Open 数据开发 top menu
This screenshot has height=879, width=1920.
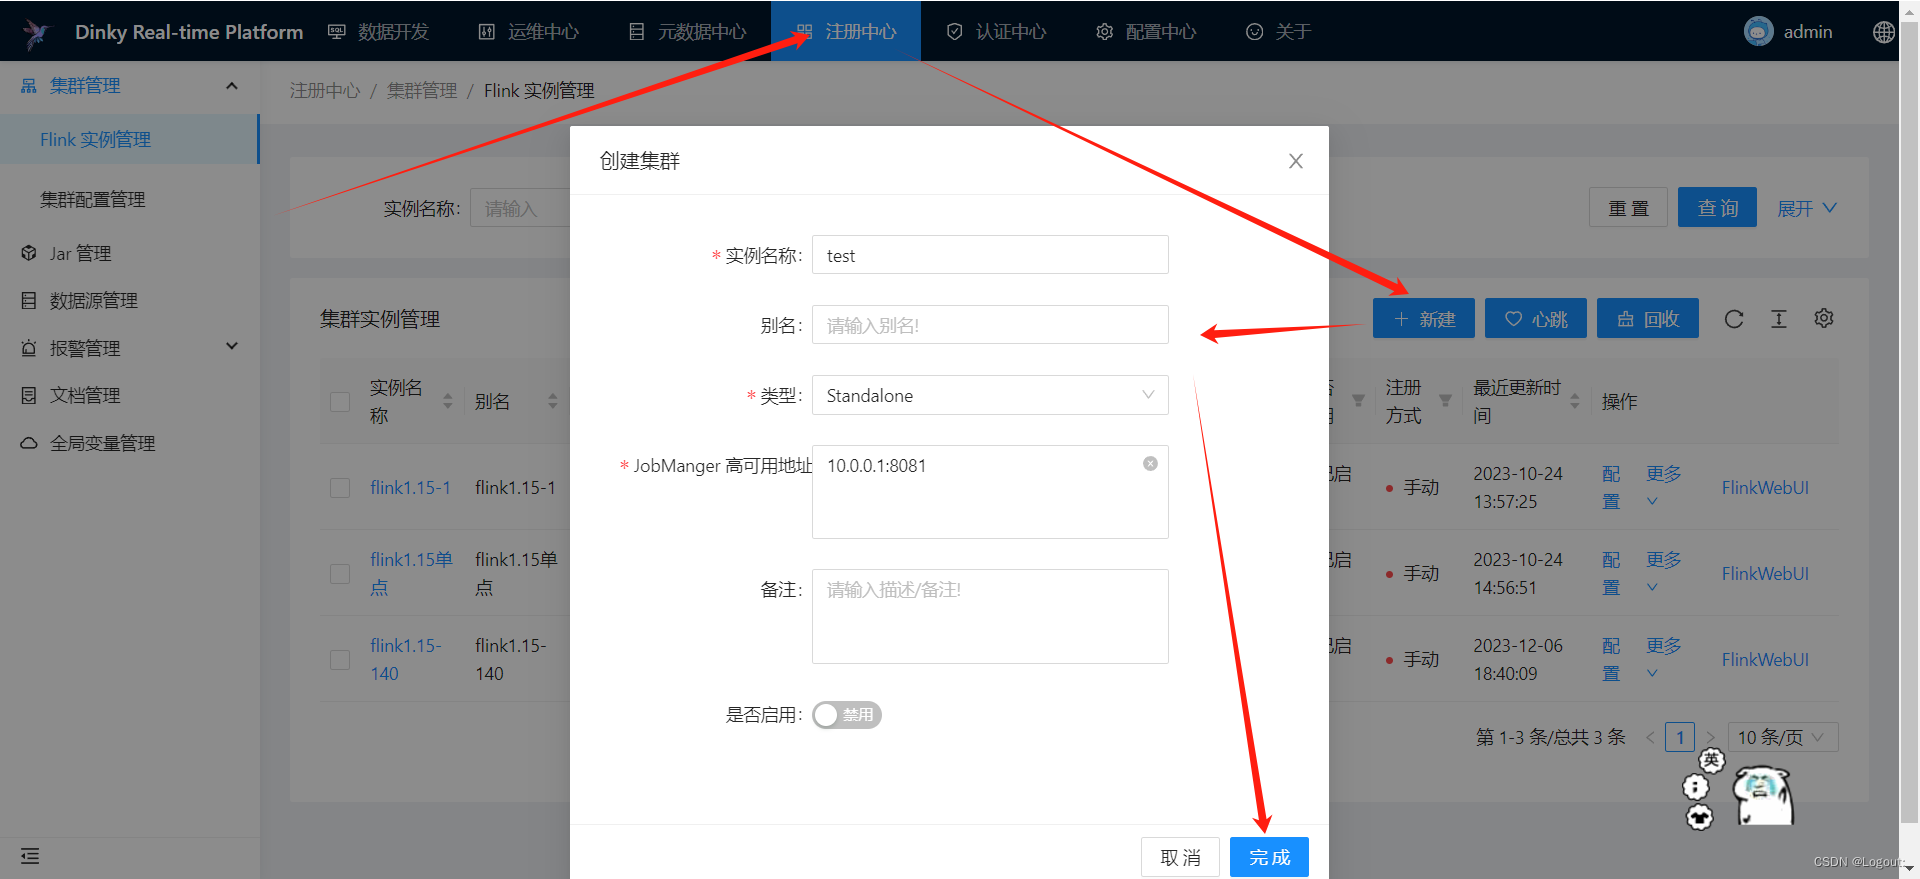(x=379, y=32)
